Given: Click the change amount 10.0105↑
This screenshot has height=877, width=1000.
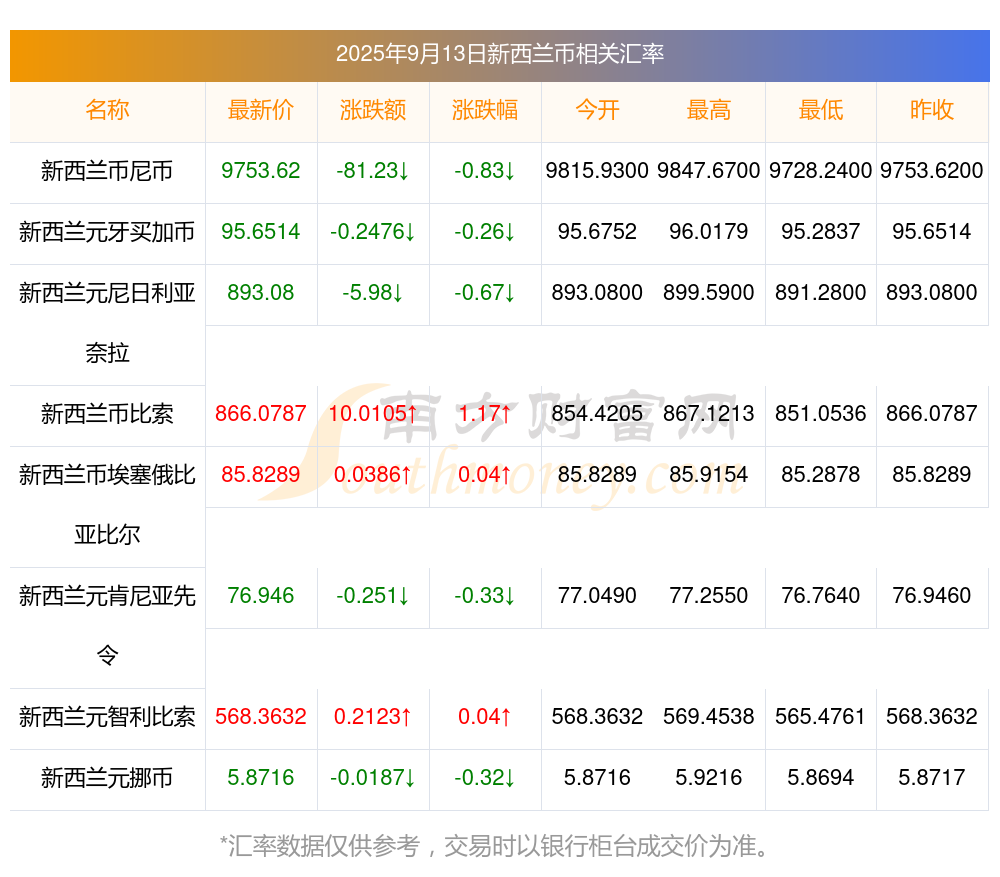Looking at the screenshot, I should pyautogui.click(x=373, y=413).
